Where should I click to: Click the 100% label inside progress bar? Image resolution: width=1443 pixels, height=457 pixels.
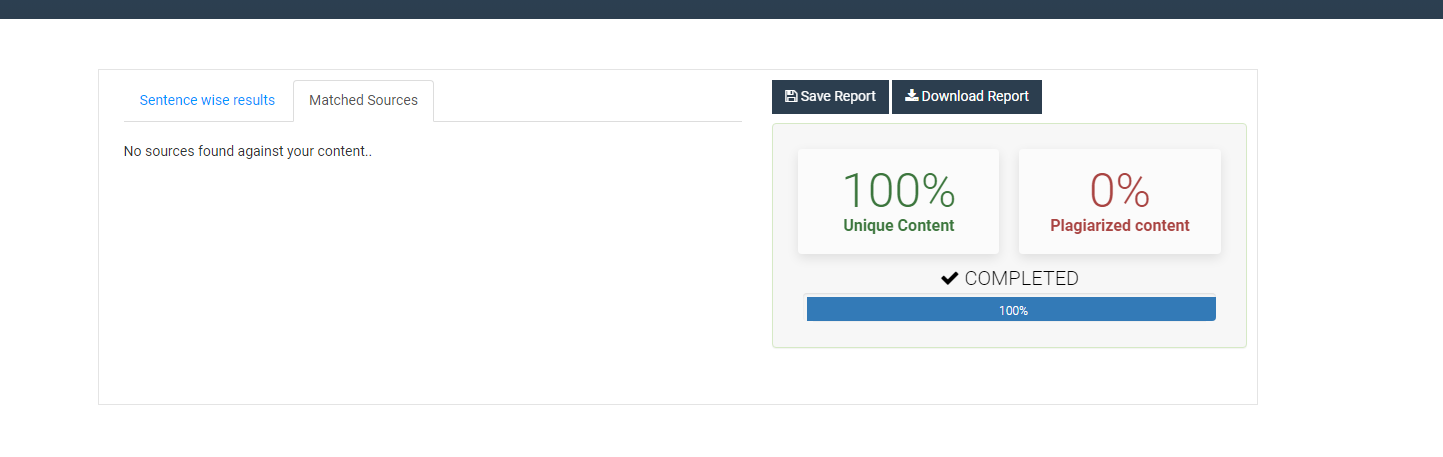(1013, 311)
